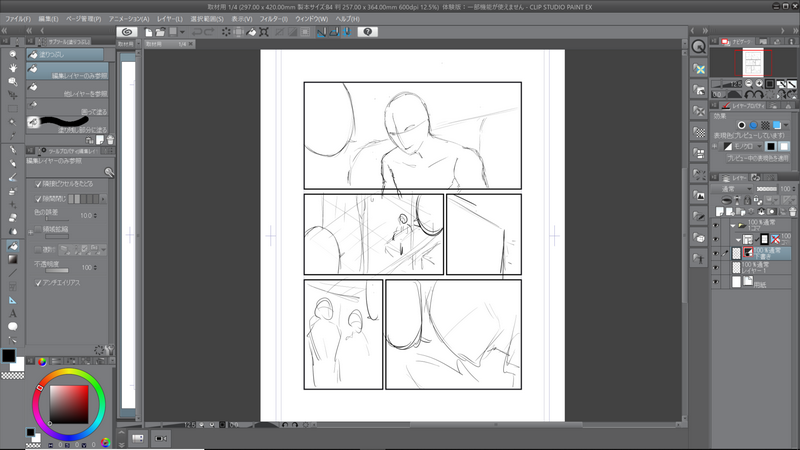Open layer effect color dropdown arrow
This screenshot has height=450, width=800.
[x=786, y=125]
